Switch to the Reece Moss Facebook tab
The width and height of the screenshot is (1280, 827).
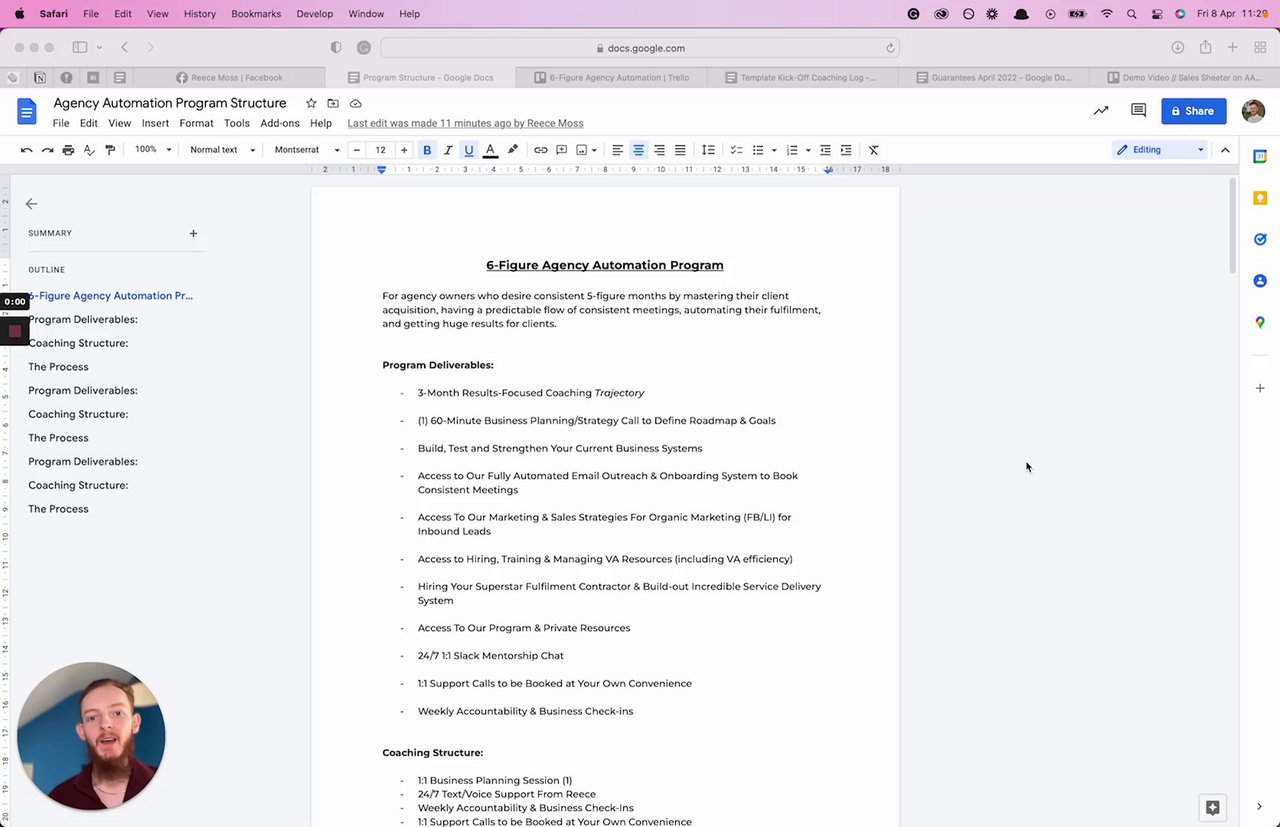pos(228,77)
